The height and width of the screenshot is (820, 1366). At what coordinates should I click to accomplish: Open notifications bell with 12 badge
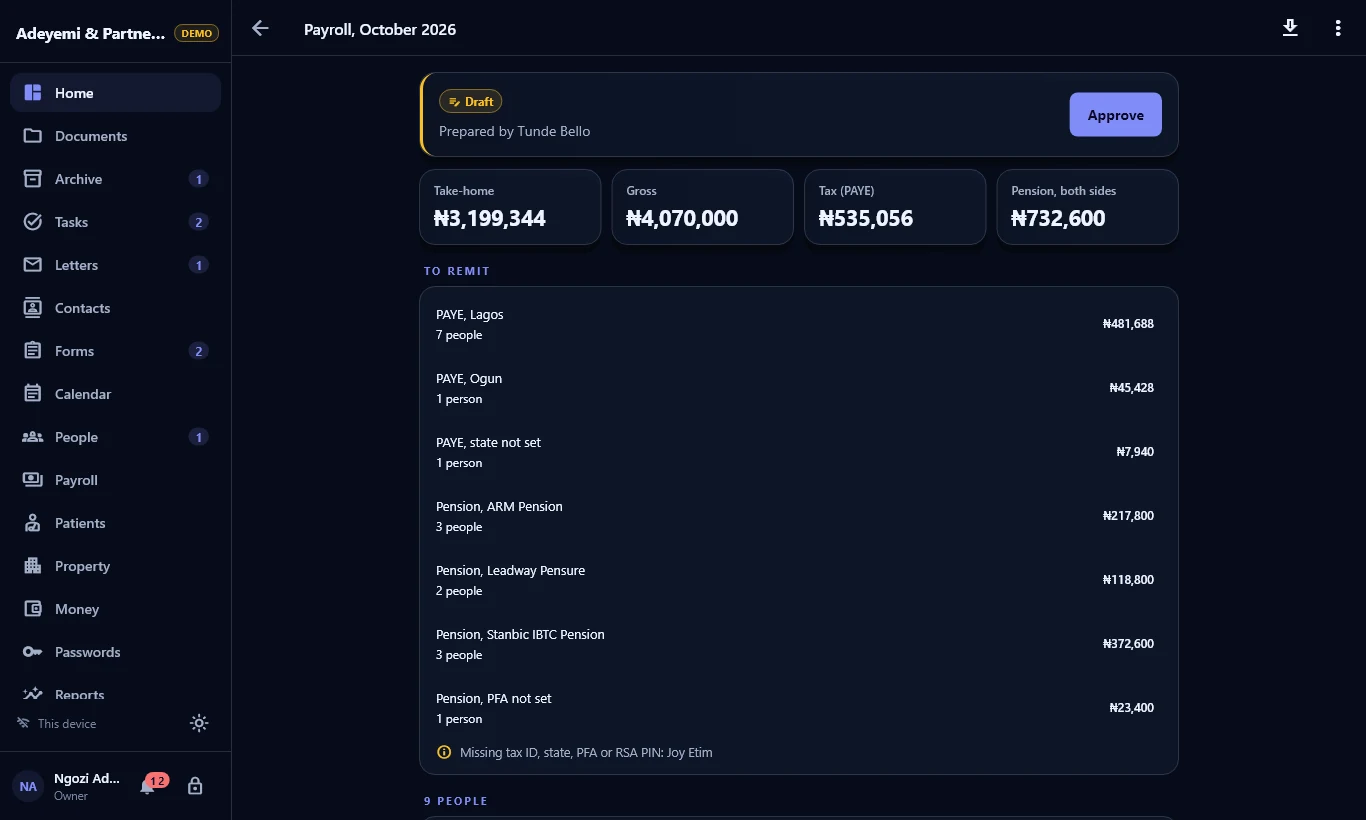coord(148,786)
